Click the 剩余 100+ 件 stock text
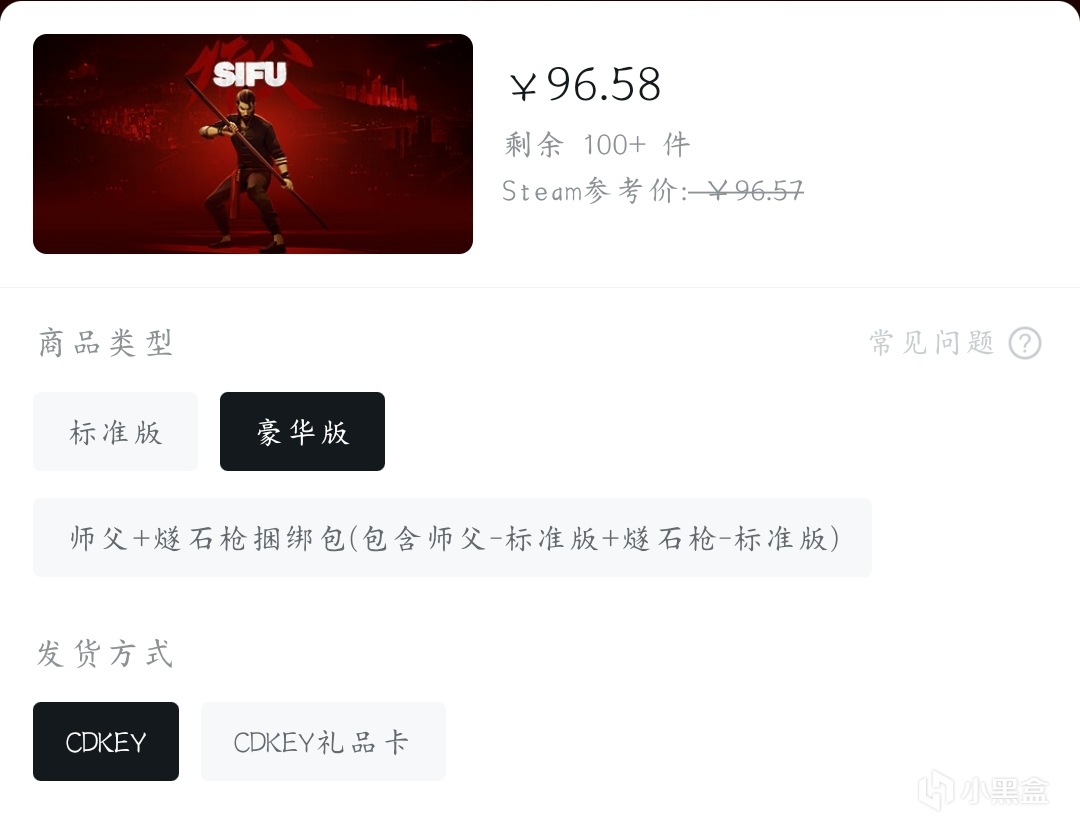 [x=597, y=145]
